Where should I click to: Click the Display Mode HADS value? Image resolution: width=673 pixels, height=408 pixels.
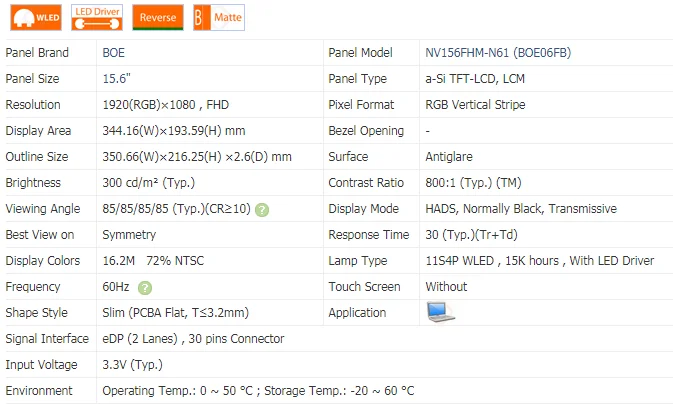click(520, 209)
